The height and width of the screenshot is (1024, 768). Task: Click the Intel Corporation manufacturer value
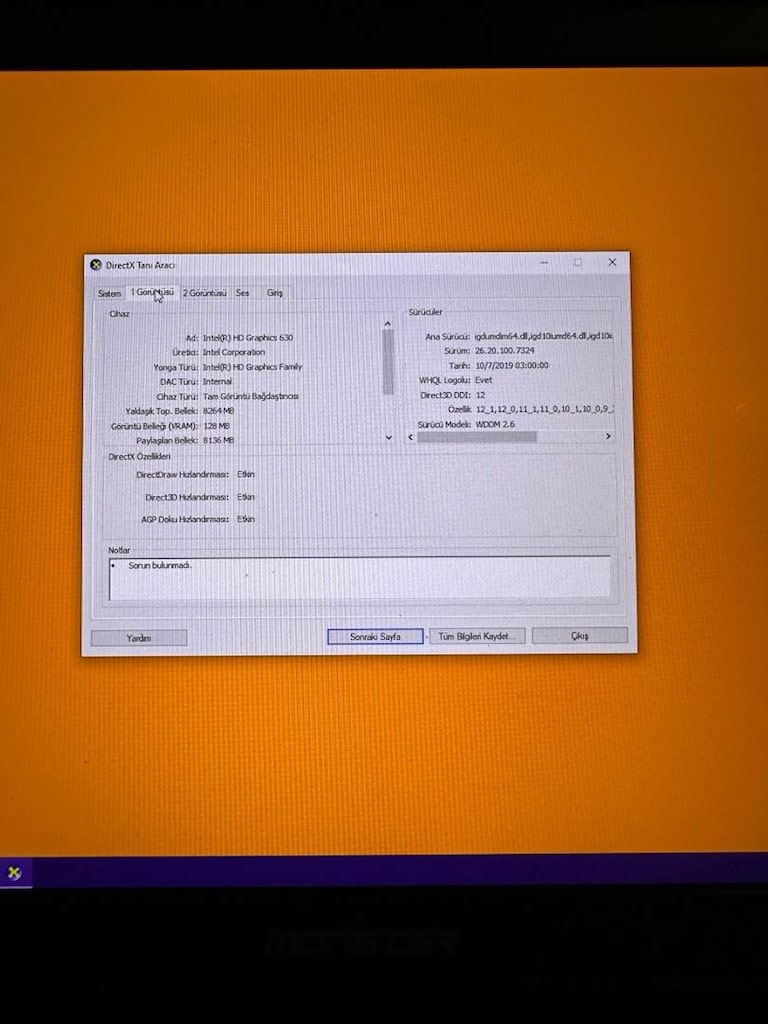234,352
